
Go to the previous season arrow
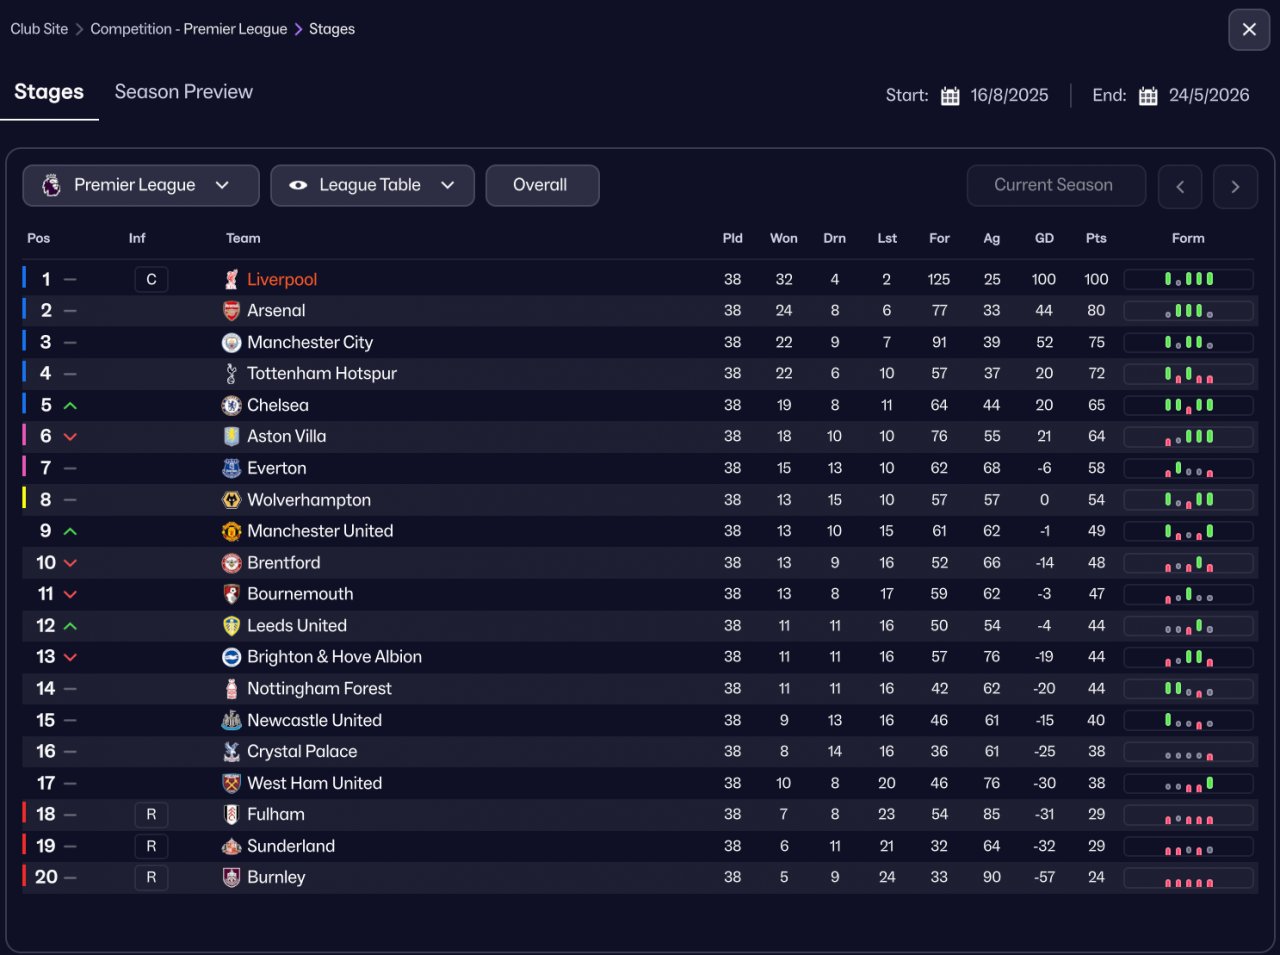tap(1180, 187)
